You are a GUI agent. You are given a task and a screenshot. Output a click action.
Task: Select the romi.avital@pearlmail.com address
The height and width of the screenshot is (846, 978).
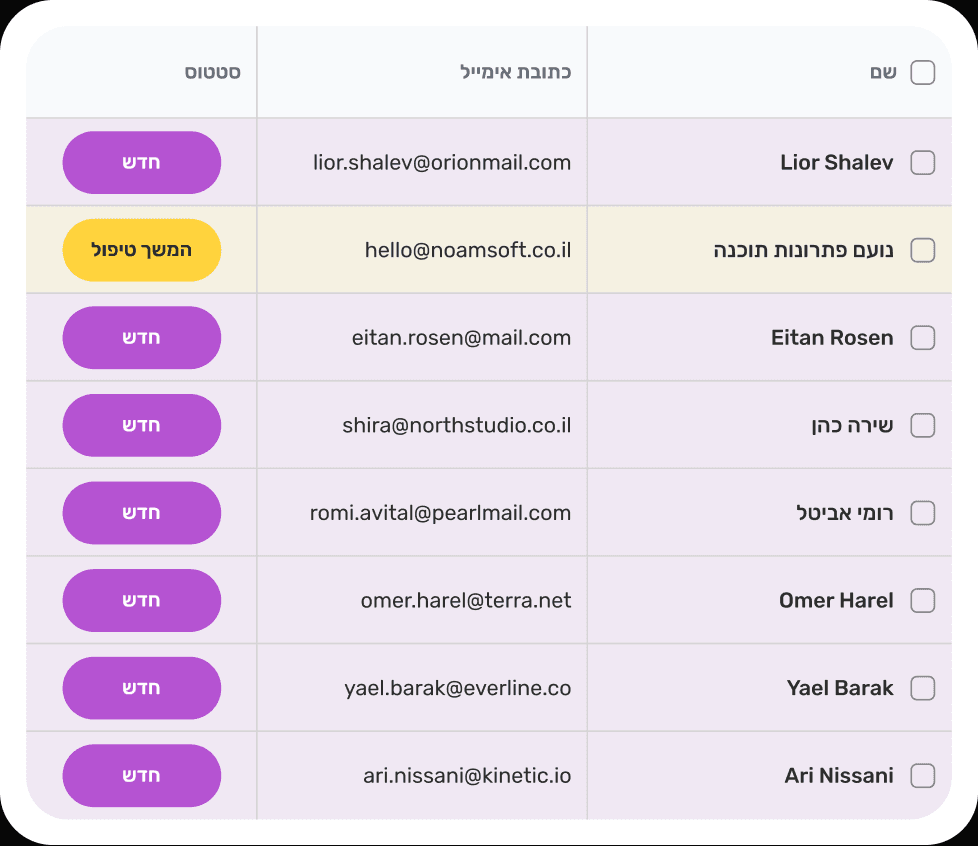(x=440, y=513)
